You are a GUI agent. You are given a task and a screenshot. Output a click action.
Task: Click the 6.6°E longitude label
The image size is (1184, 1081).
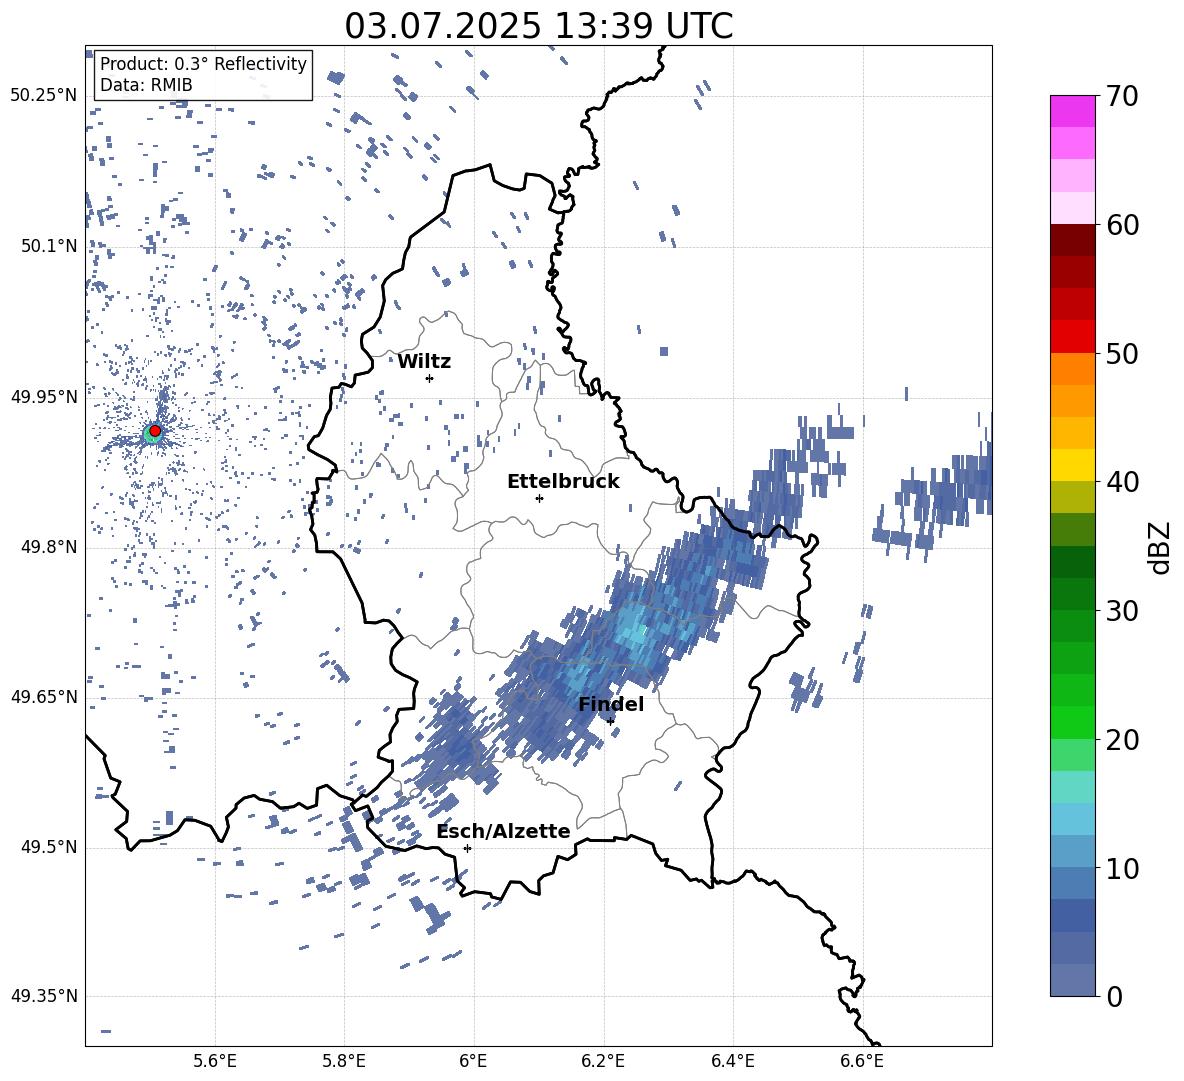tap(862, 1061)
